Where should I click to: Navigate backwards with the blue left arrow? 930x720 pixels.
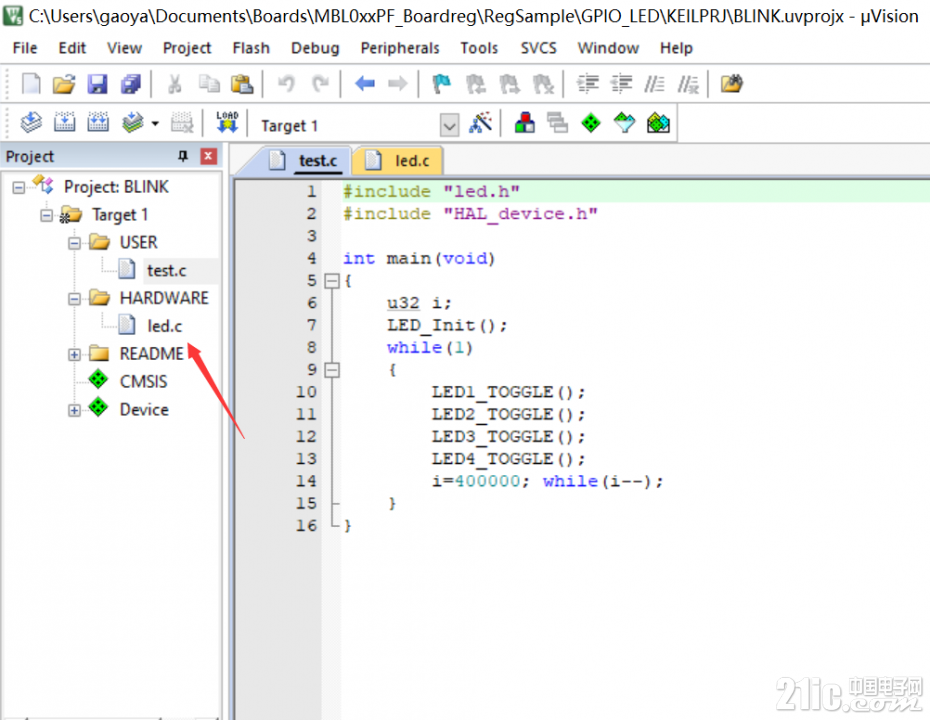(365, 84)
